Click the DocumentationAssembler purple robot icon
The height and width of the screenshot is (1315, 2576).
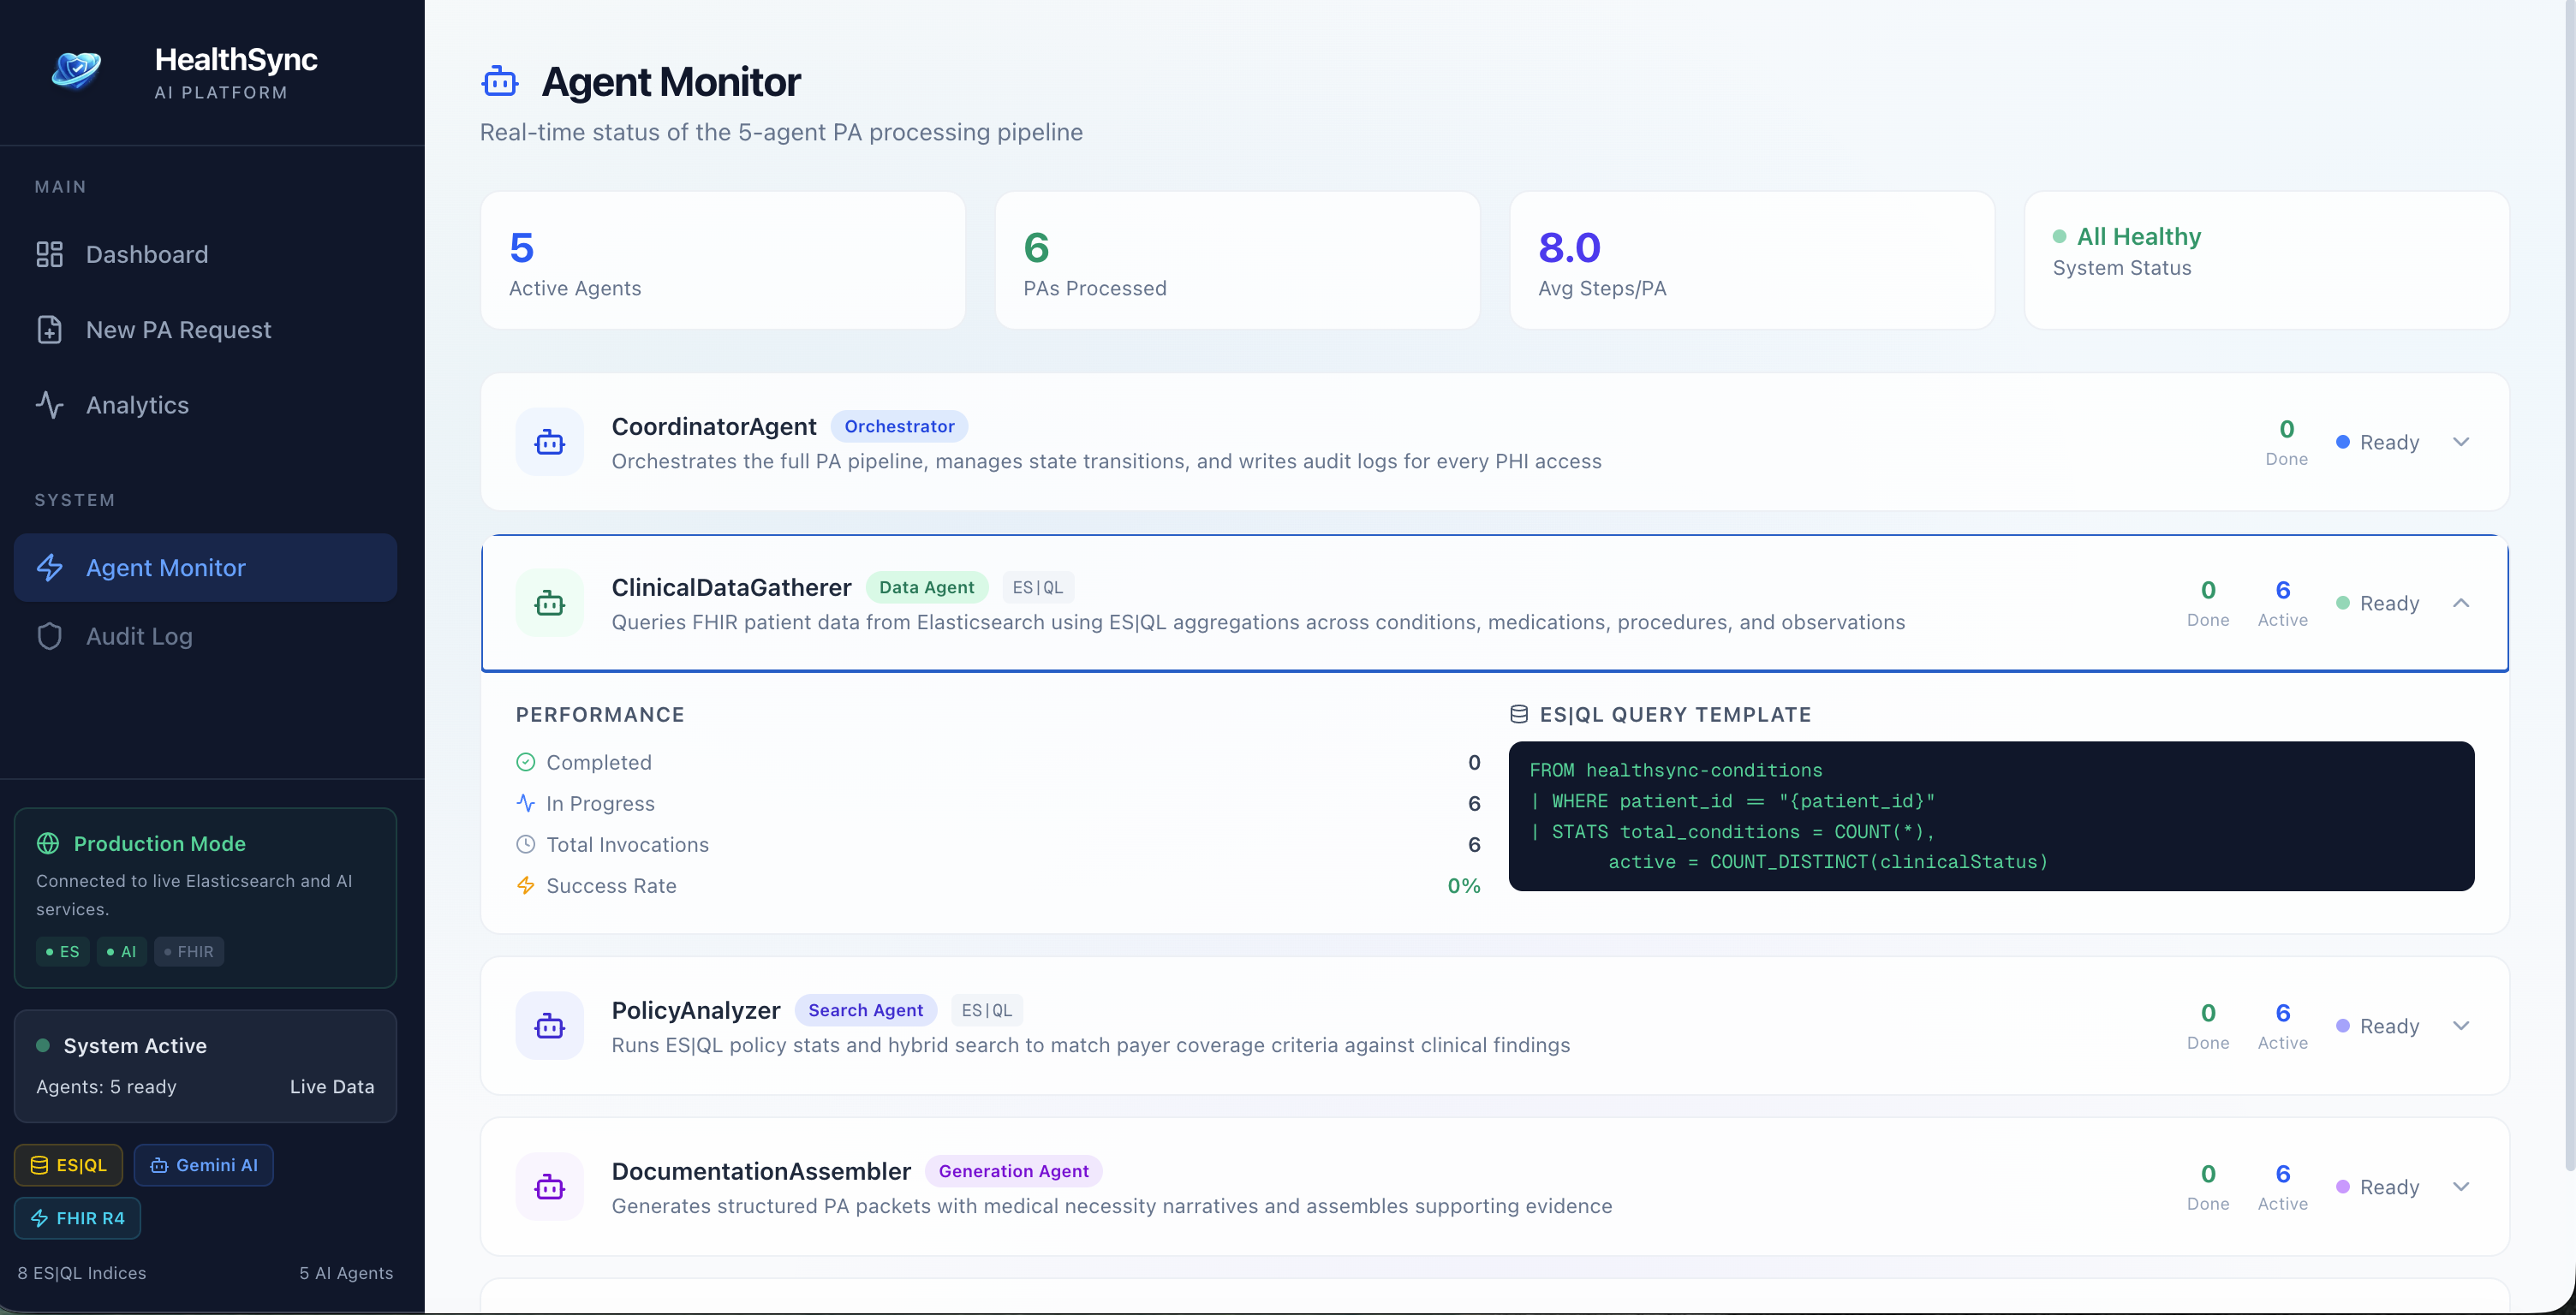(549, 1187)
